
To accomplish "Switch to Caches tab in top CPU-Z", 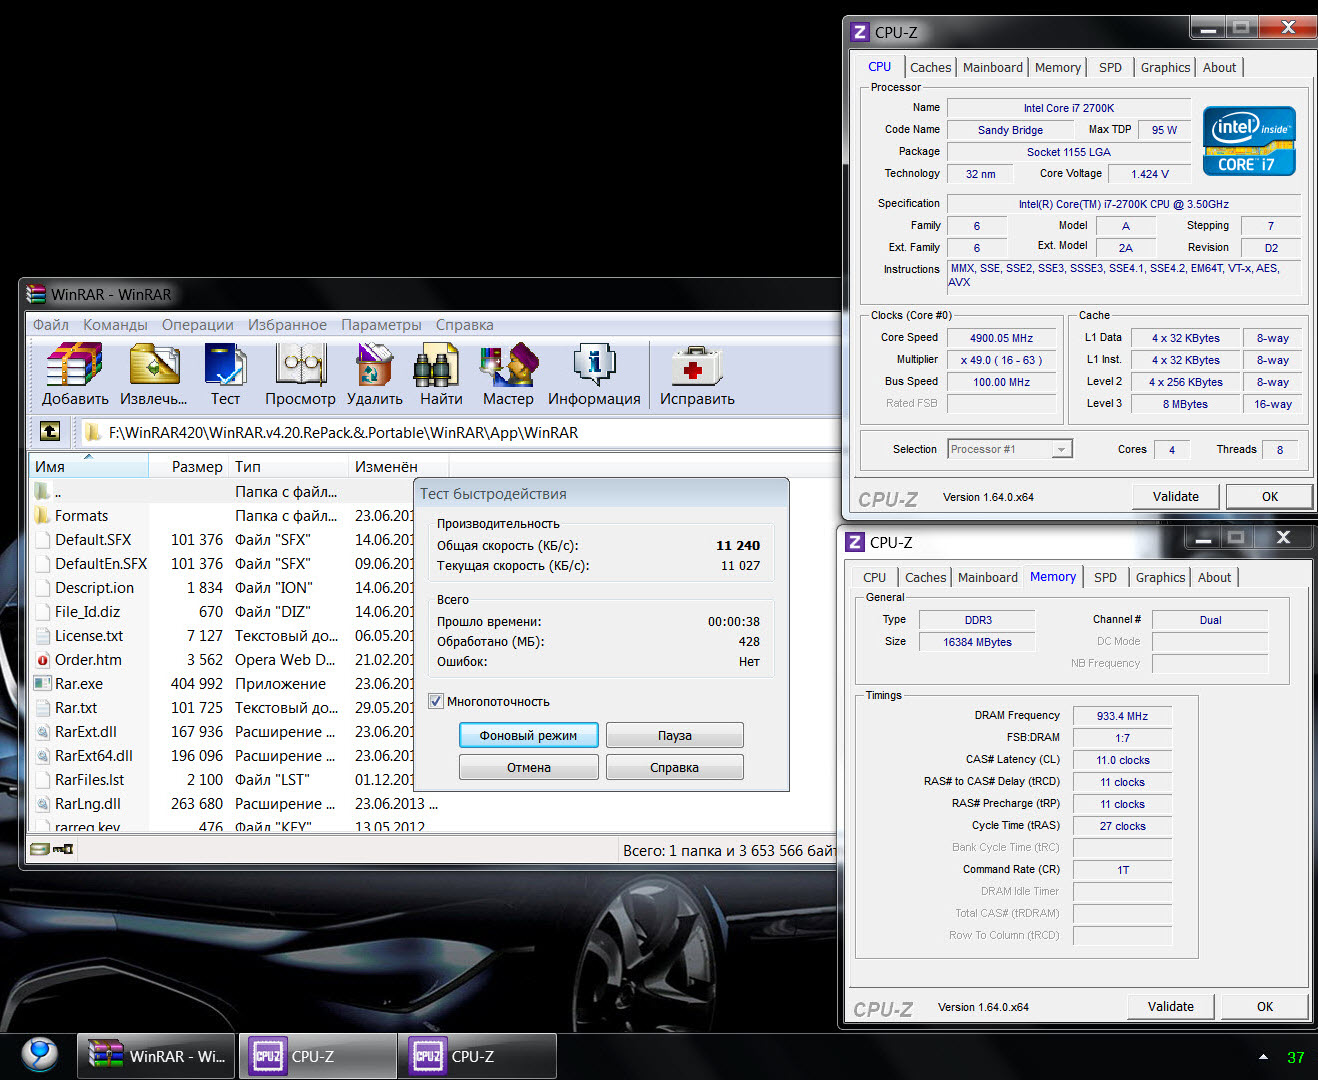I will pyautogui.click(x=930, y=67).
